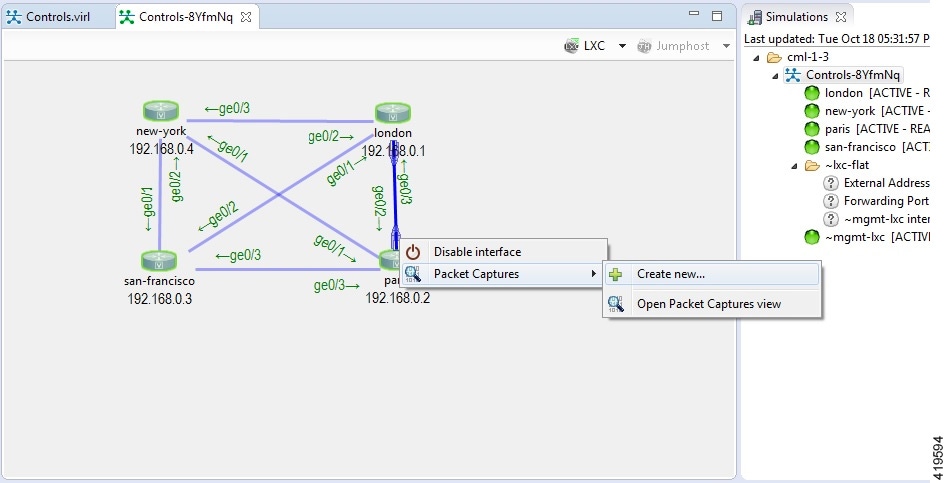Click the san-francisco label text
The height and width of the screenshot is (483, 946).
(159, 281)
